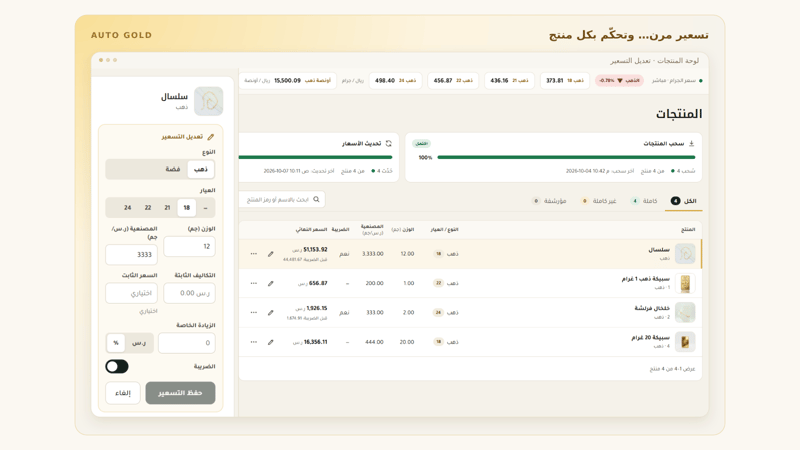Click the gold ounce price chip 15,500.09
The width and height of the screenshot is (800, 450).
coord(288,81)
